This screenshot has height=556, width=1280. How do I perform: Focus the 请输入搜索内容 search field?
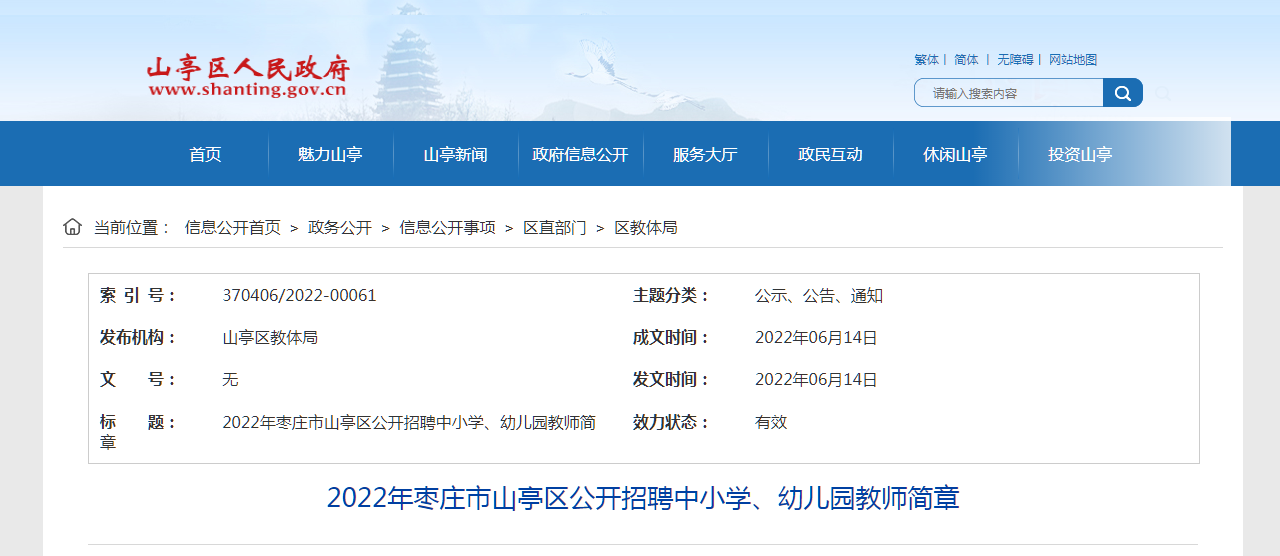click(1008, 93)
